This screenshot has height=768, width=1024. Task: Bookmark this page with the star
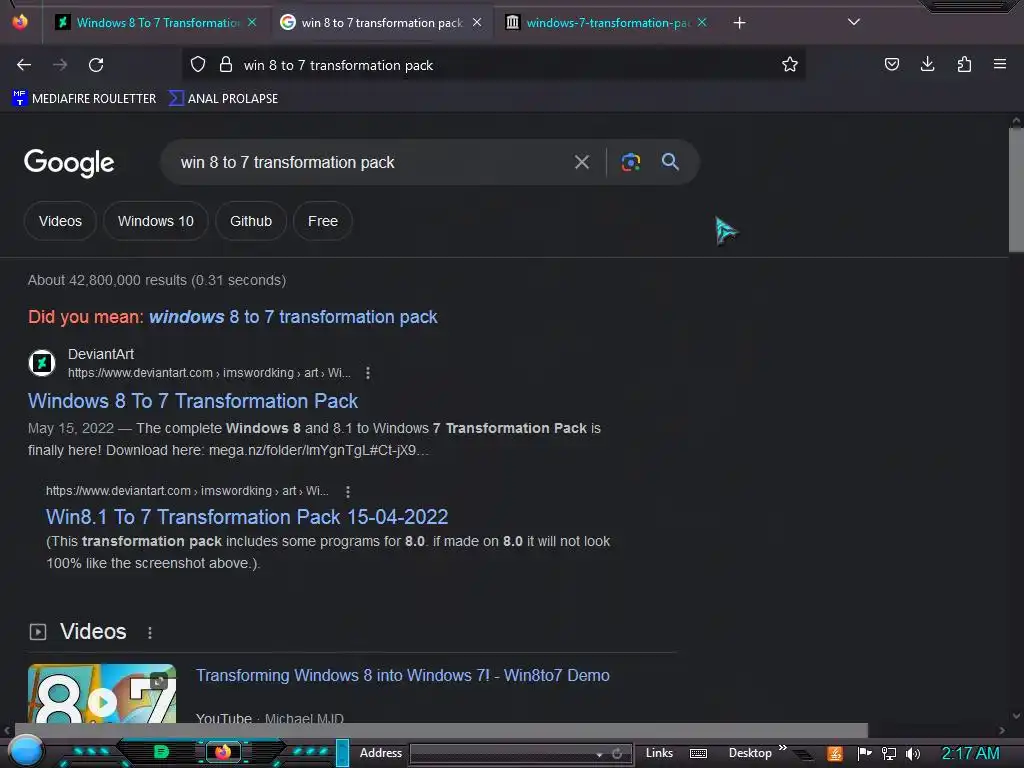[x=790, y=65]
